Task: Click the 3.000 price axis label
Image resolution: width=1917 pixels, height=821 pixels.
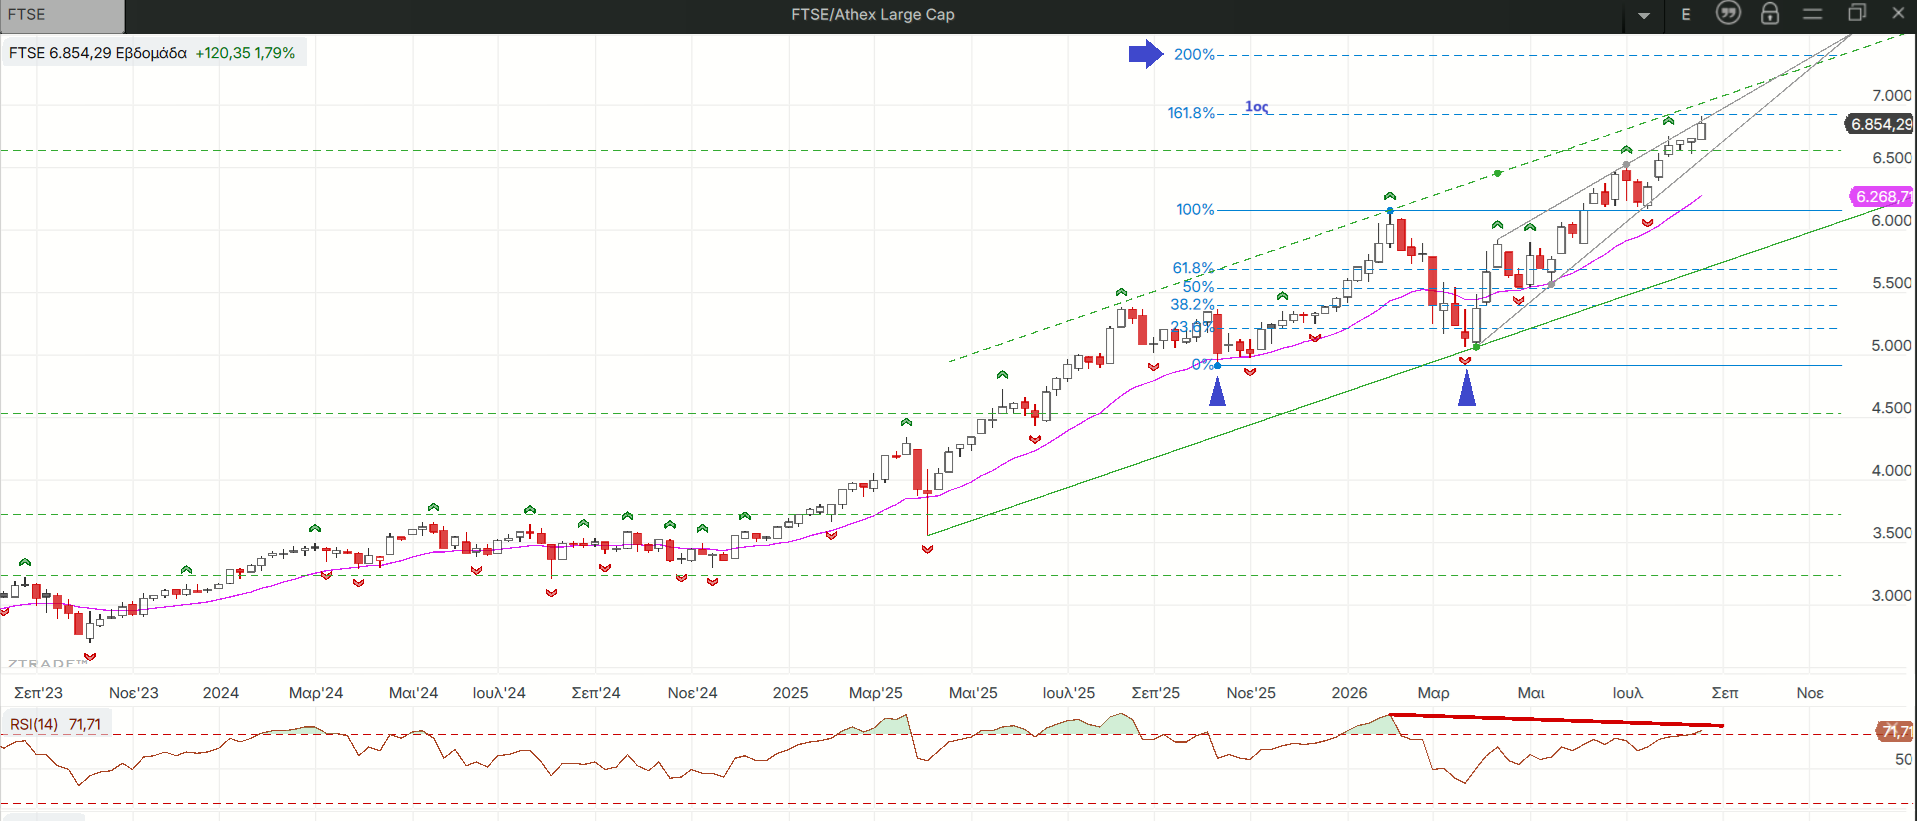Action: (1892, 596)
